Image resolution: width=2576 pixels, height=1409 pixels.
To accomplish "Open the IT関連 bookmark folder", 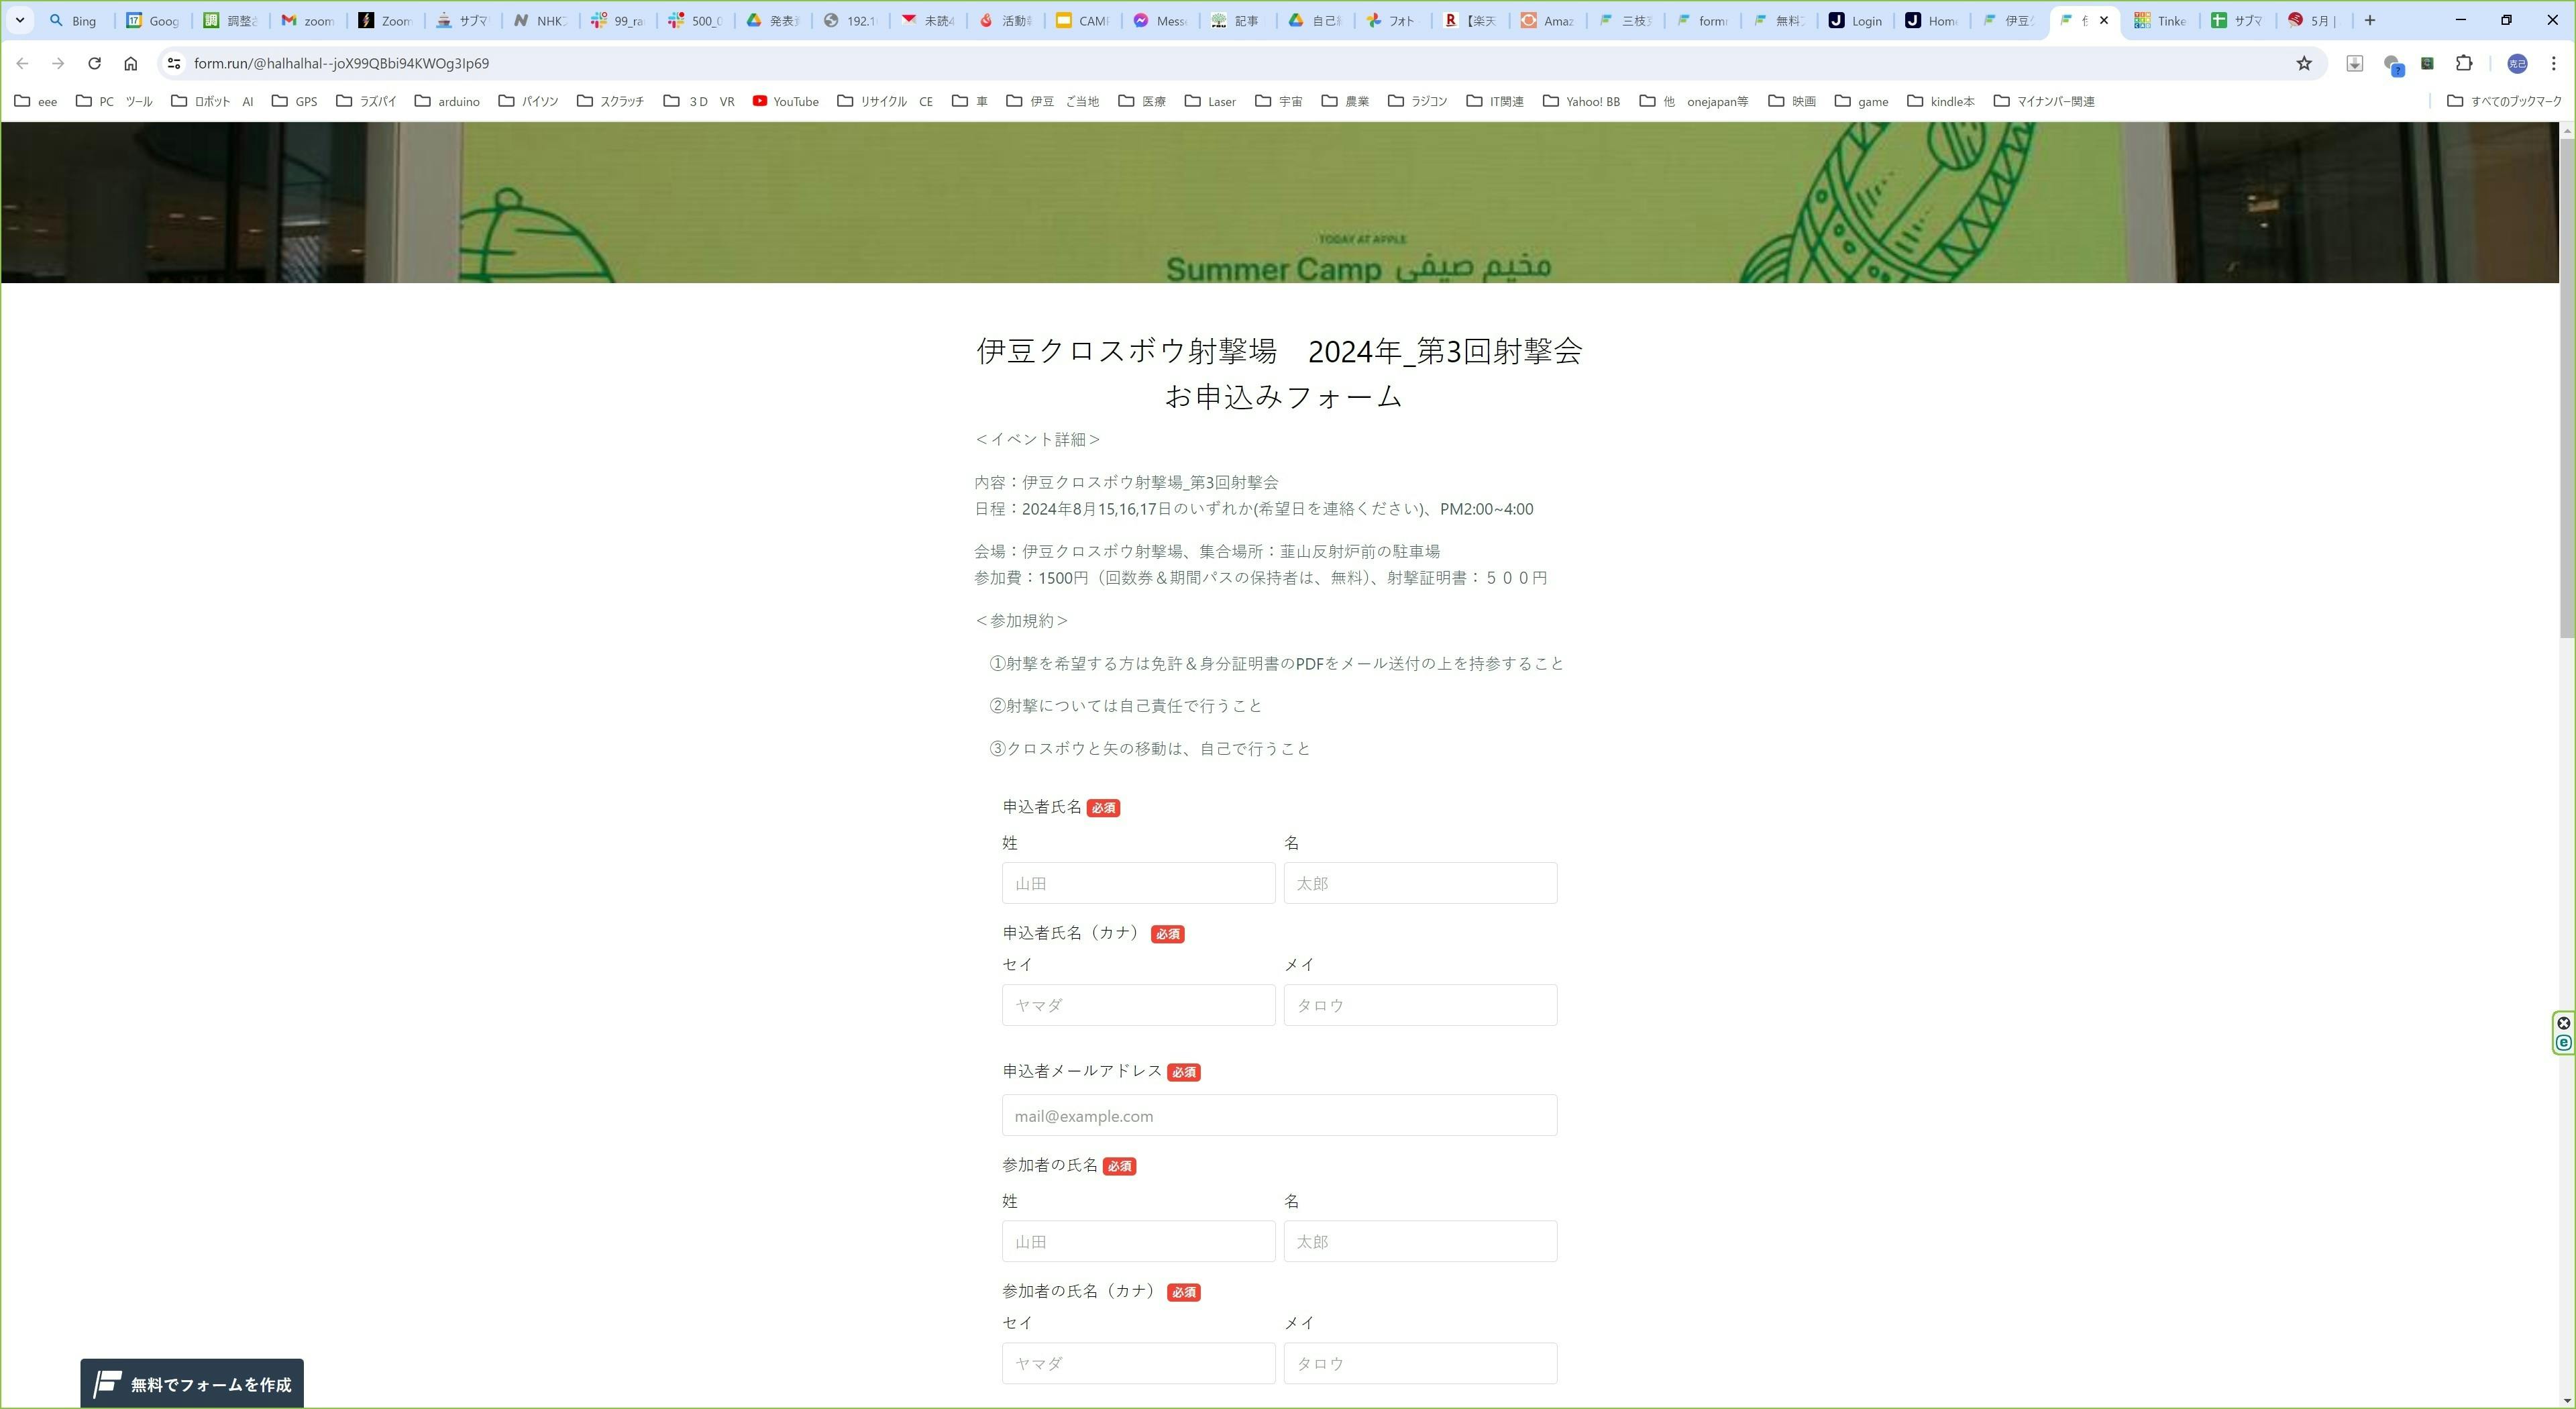I will tap(1495, 101).
